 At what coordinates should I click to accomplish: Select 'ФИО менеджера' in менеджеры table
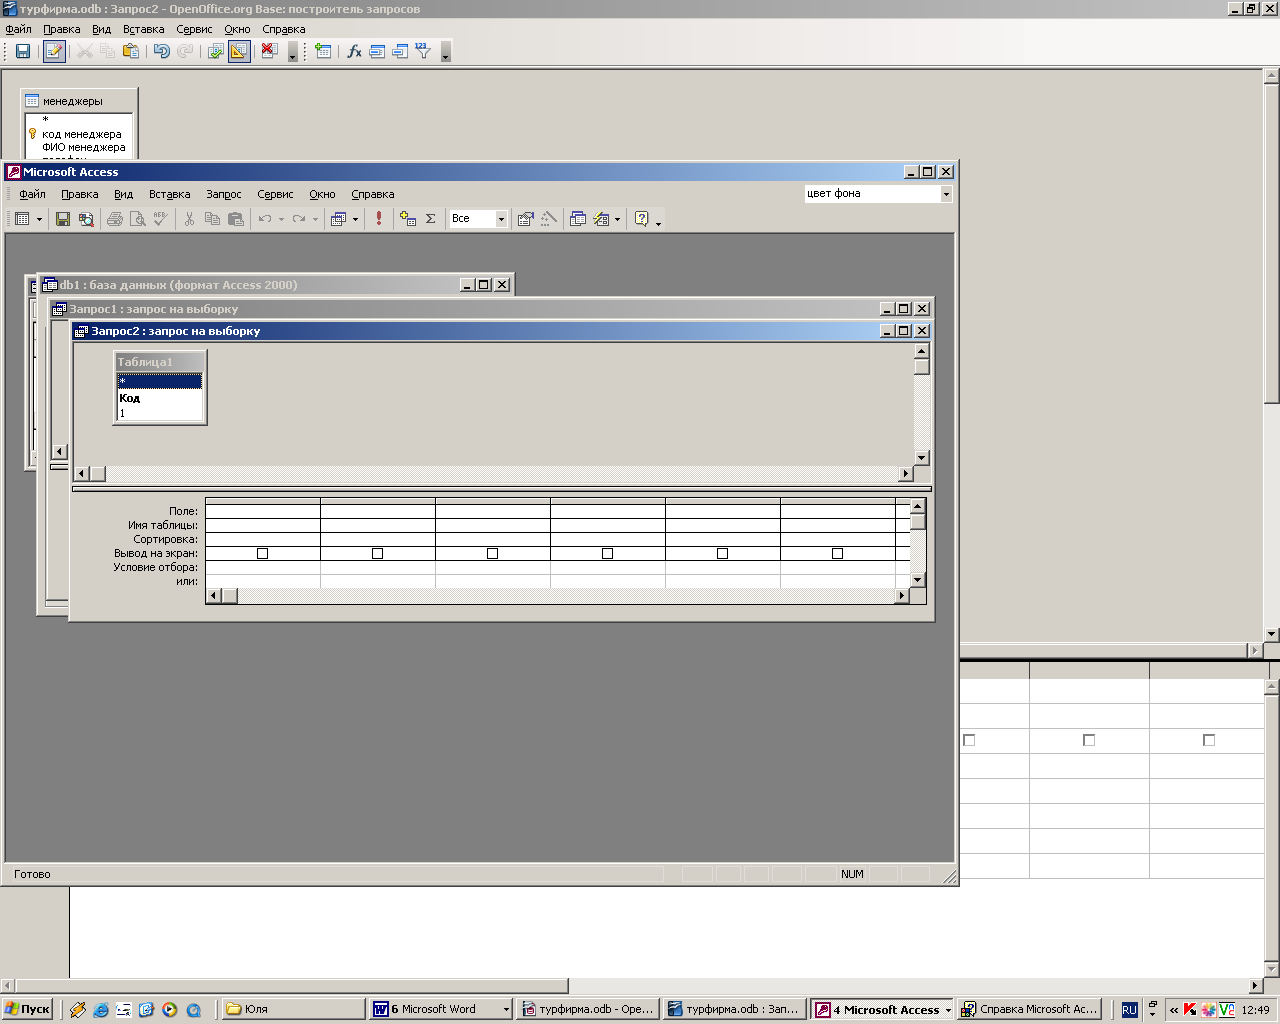84,147
